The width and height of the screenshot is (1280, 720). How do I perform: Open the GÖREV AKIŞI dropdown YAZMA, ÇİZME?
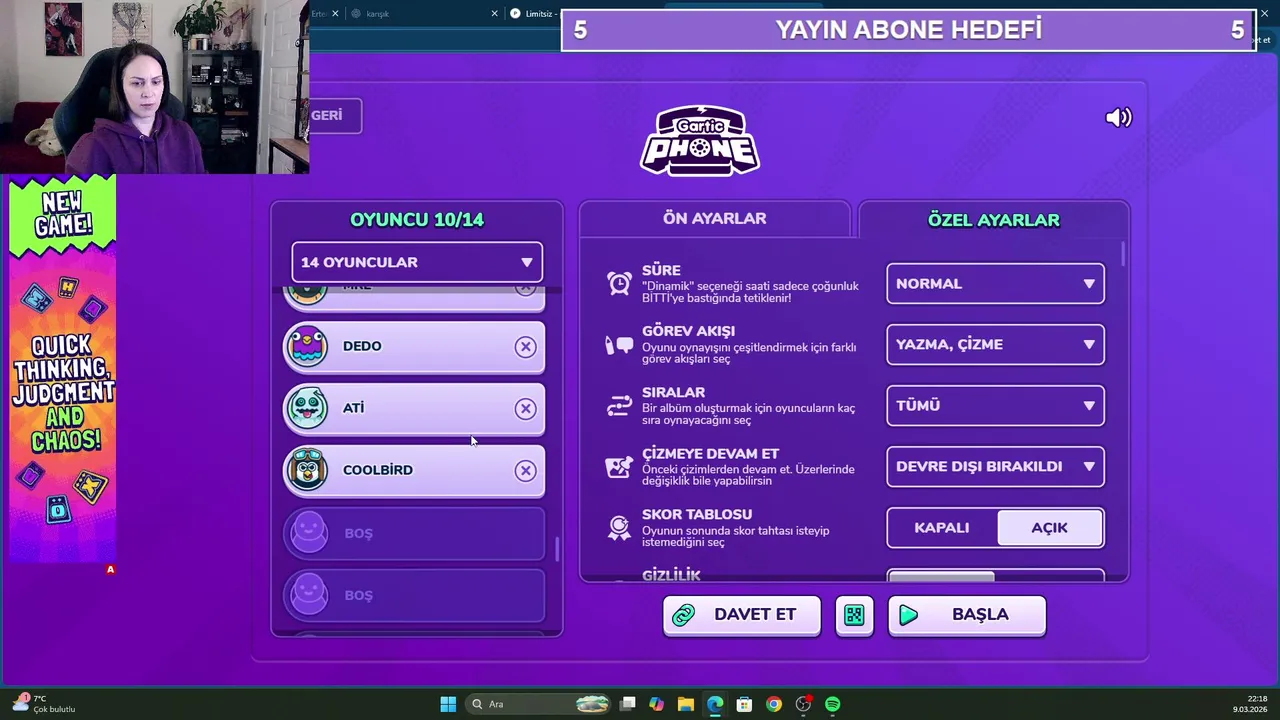tap(995, 345)
